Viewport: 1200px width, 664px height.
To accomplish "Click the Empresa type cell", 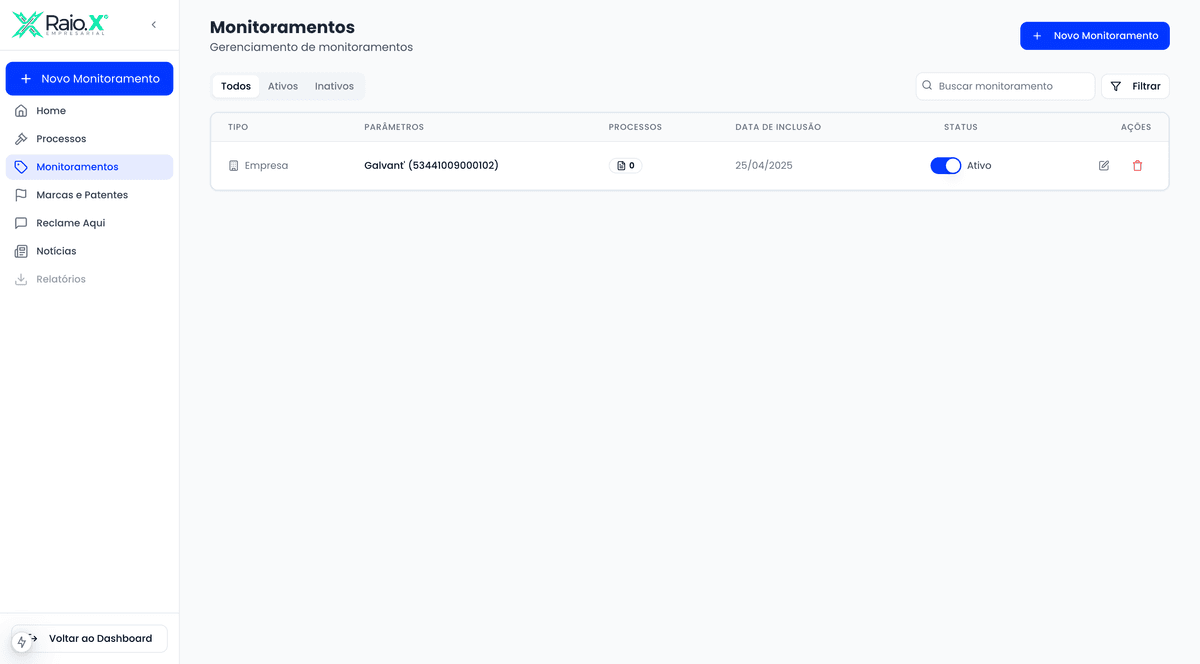I will click(x=258, y=166).
